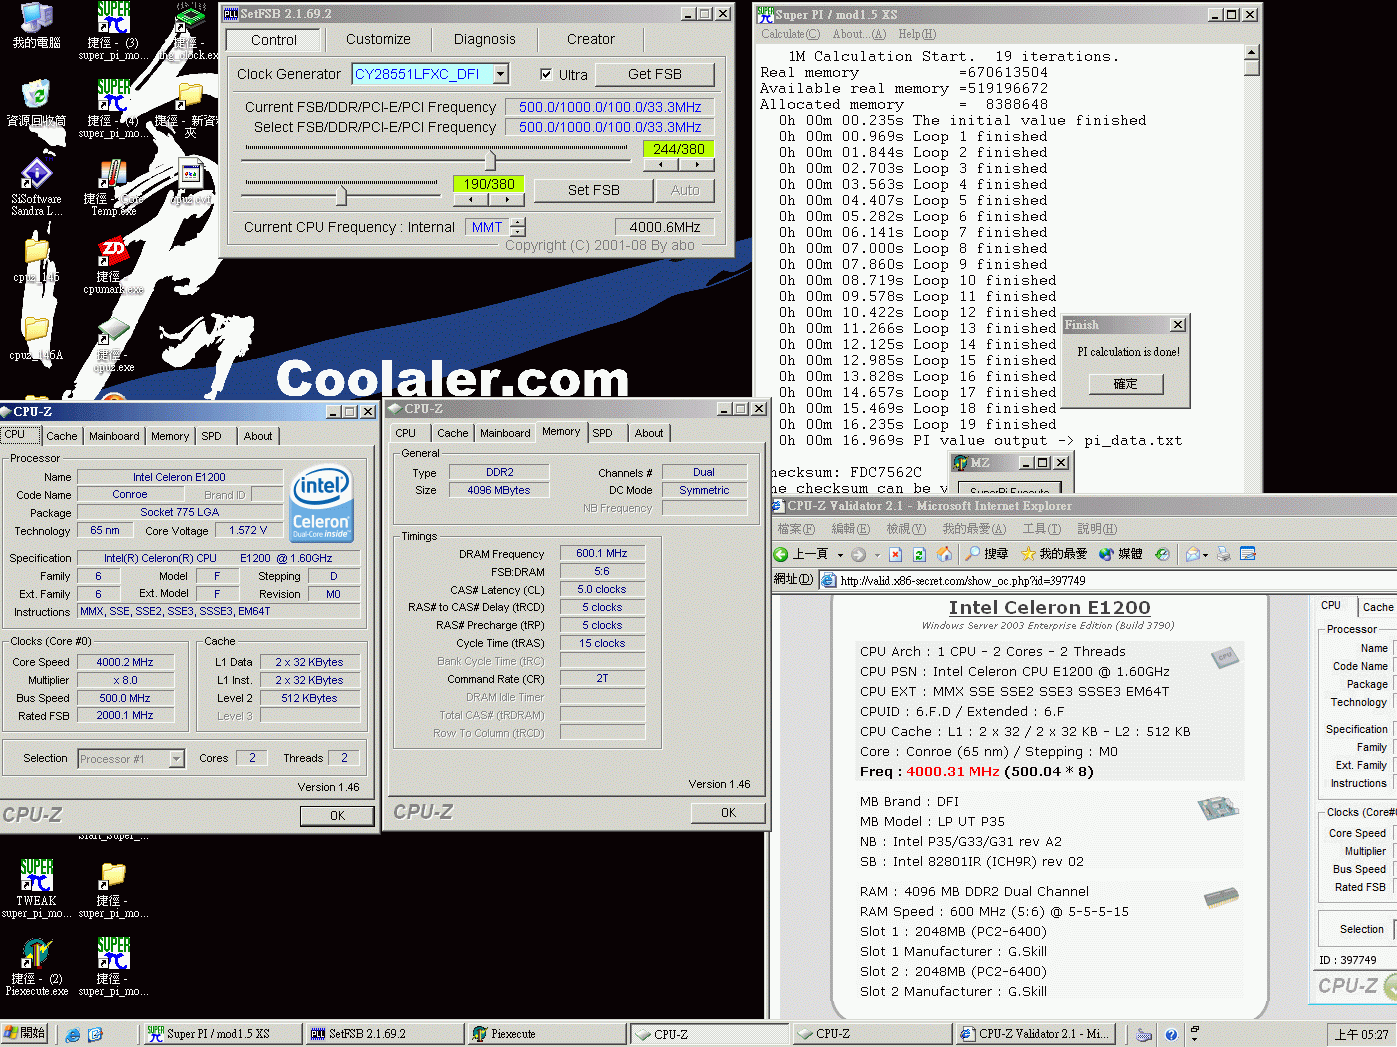Screen dimensions: 1397x1047
Task: Click OK in left CPU-Z window
Action: [x=338, y=816]
